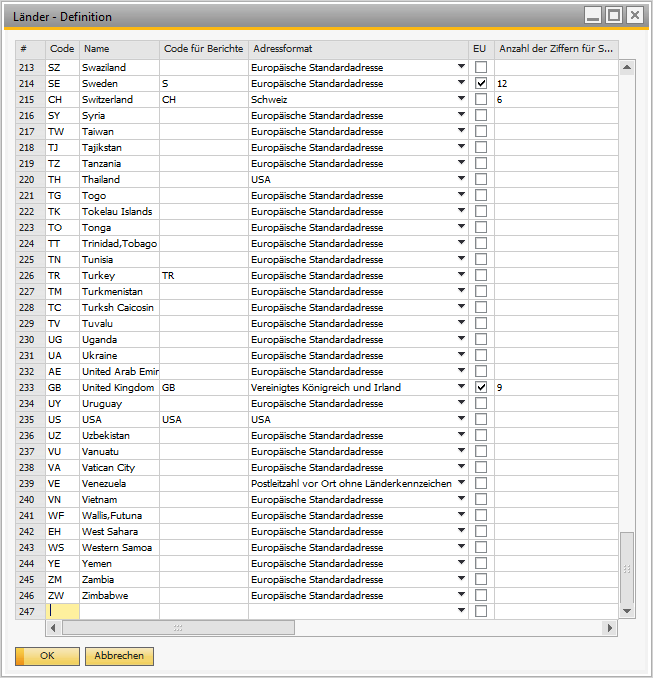
Task: Click the Name cell 'Tokelau Islands'
Action: (x=119, y=211)
